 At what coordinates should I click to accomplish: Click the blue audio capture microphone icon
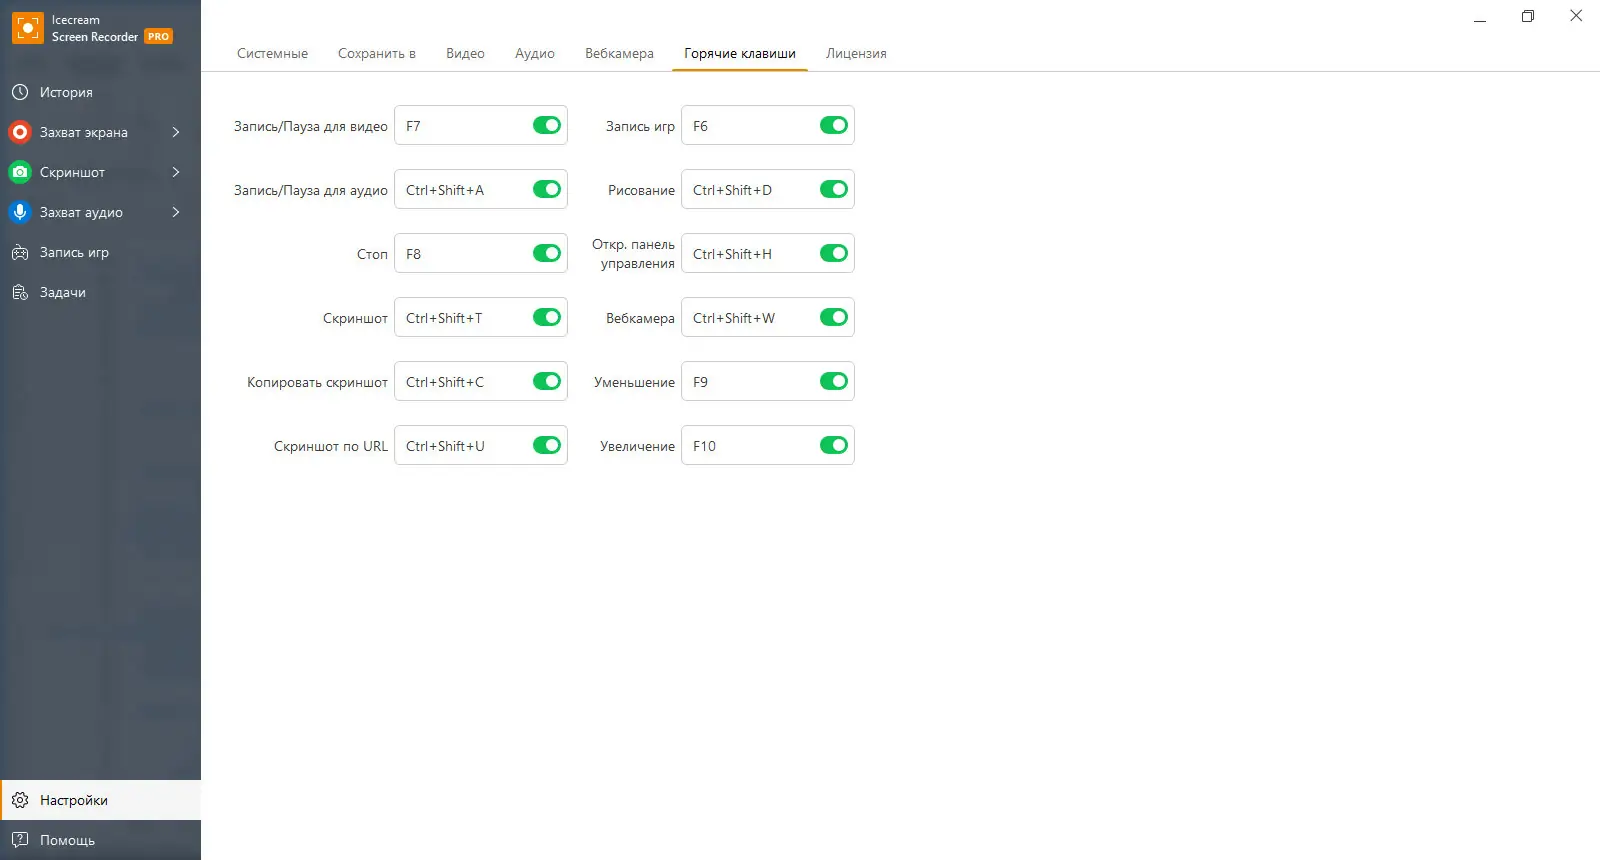click(20, 212)
